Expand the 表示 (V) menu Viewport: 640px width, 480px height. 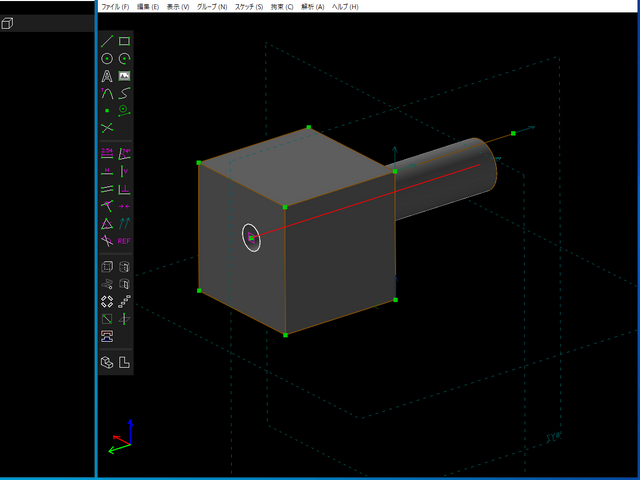177,6
